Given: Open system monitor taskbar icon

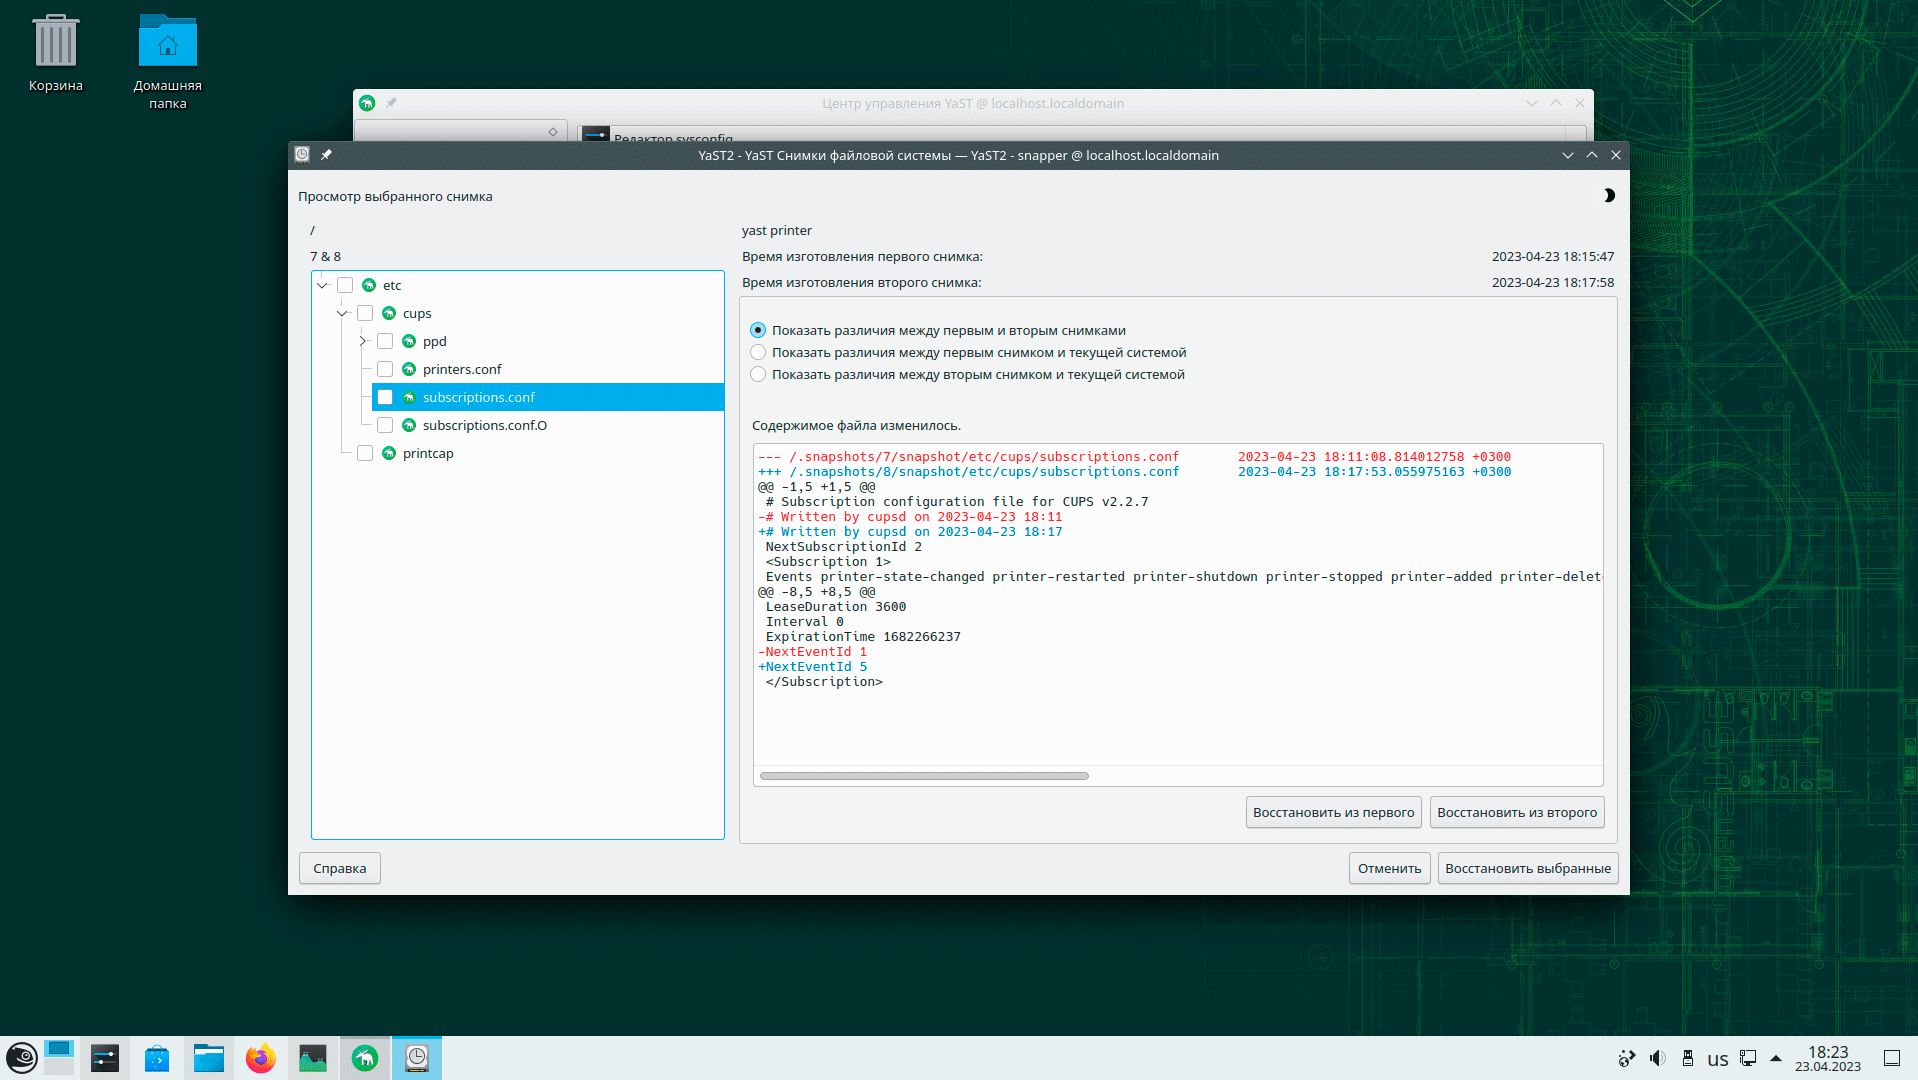Looking at the screenshot, I should pyautogui.click(x=313, y=1058).
